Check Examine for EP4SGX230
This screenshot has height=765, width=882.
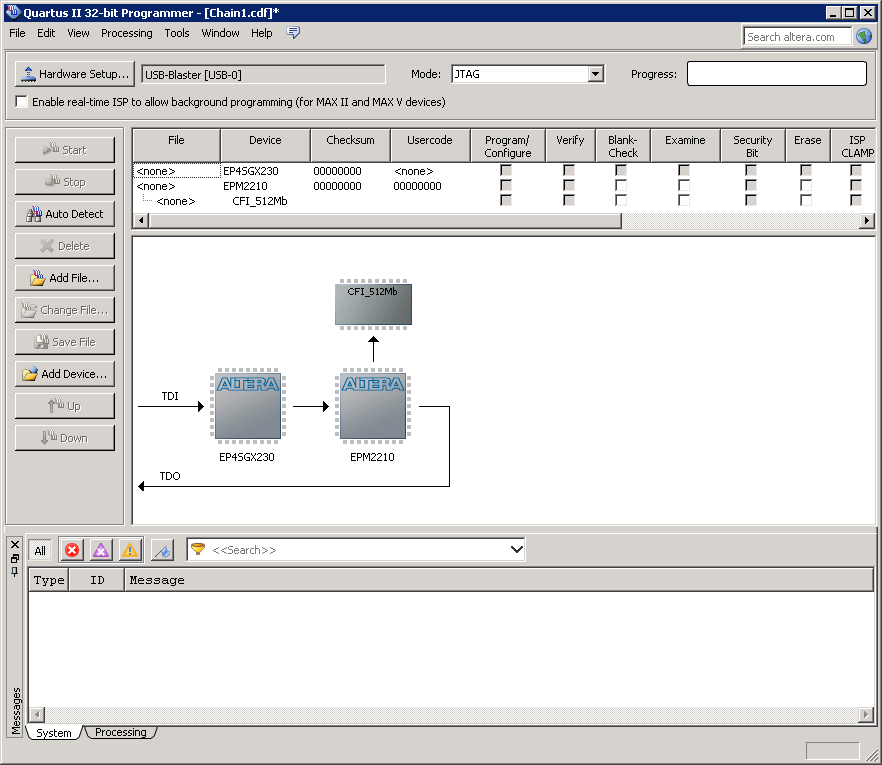[x=684, y=170]
